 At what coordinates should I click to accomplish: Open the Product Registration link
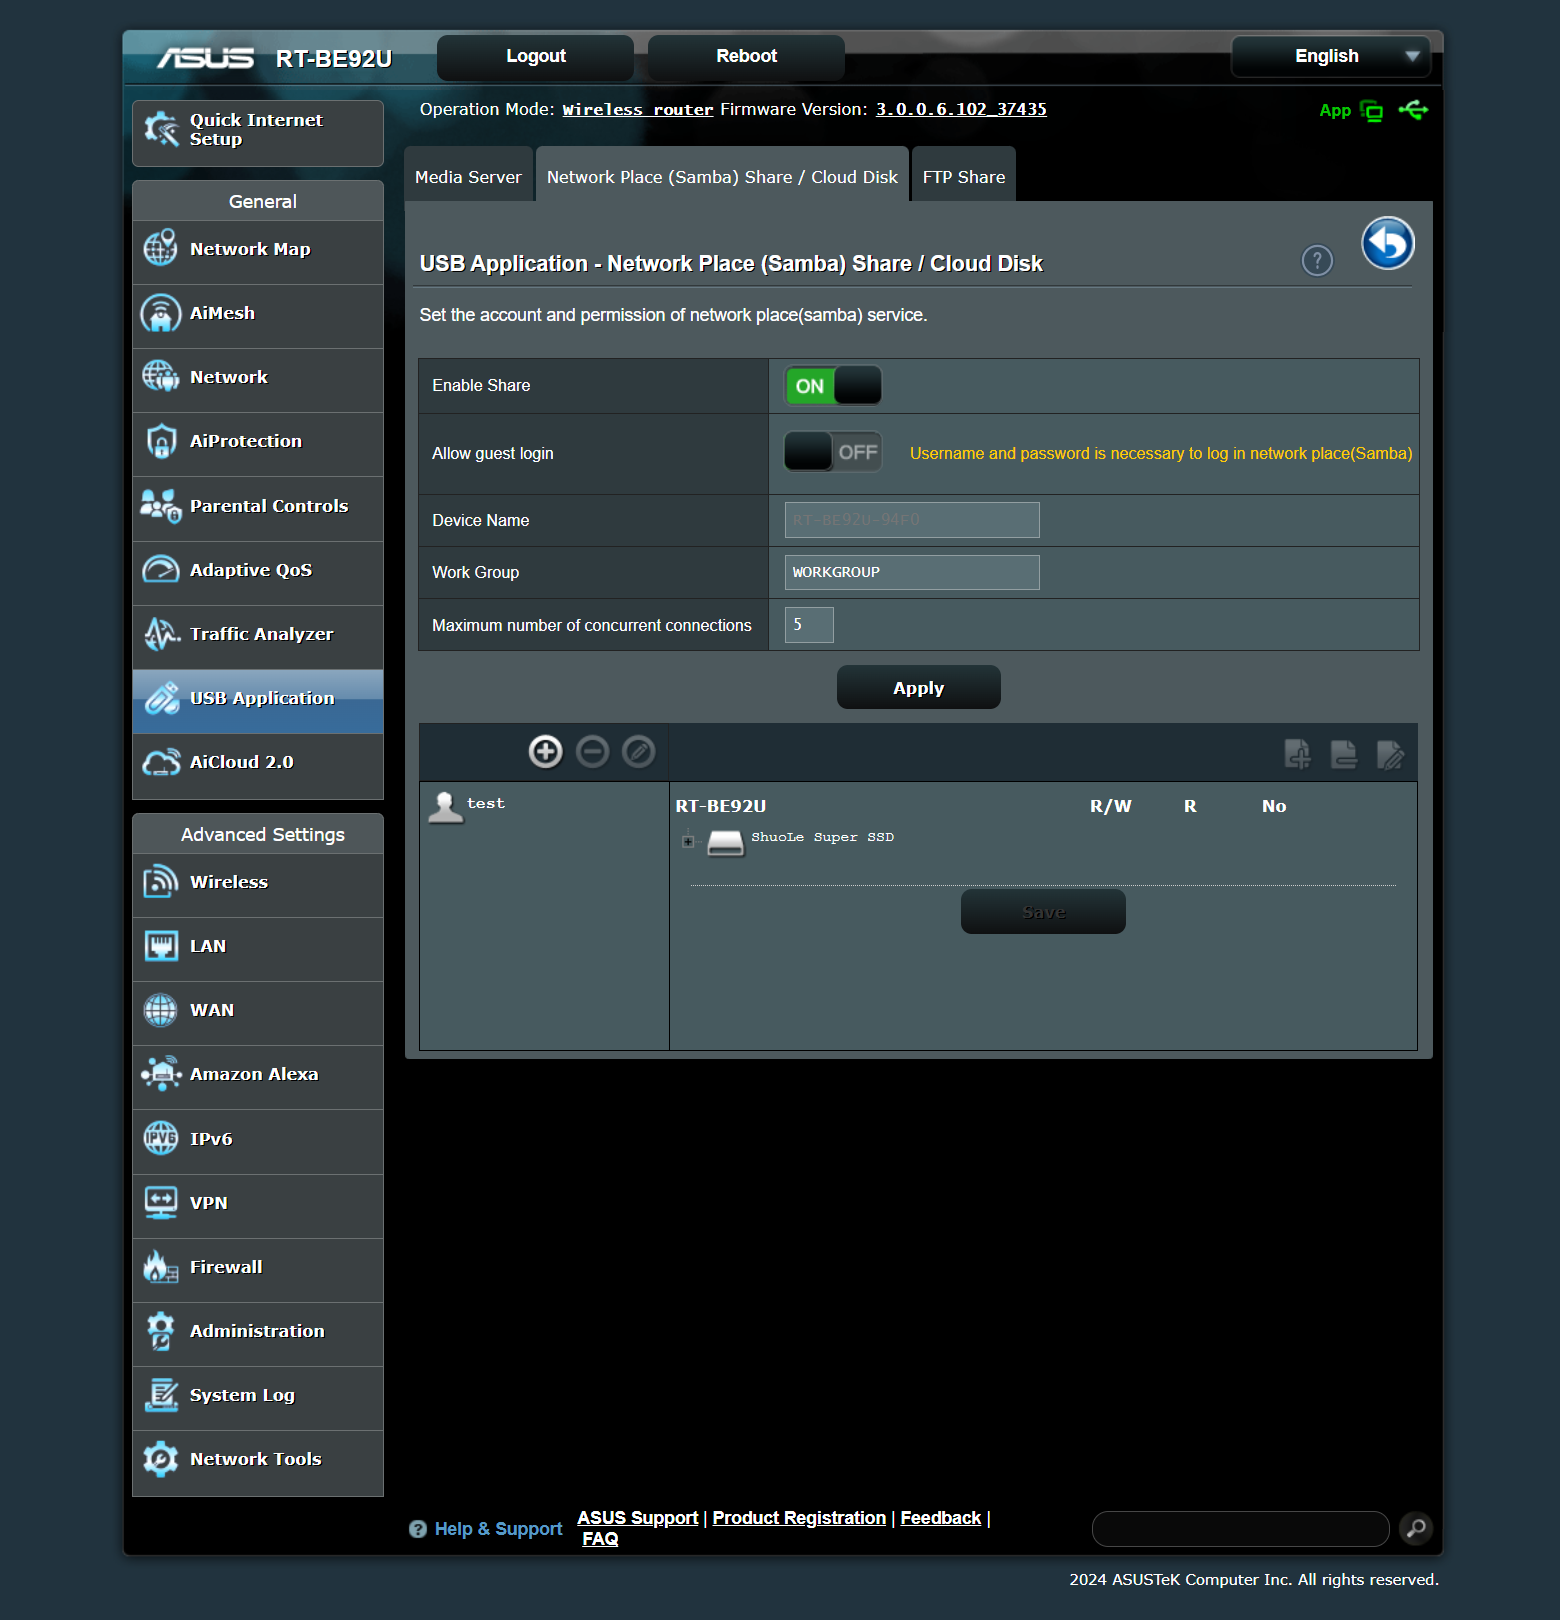(799, 1517)
